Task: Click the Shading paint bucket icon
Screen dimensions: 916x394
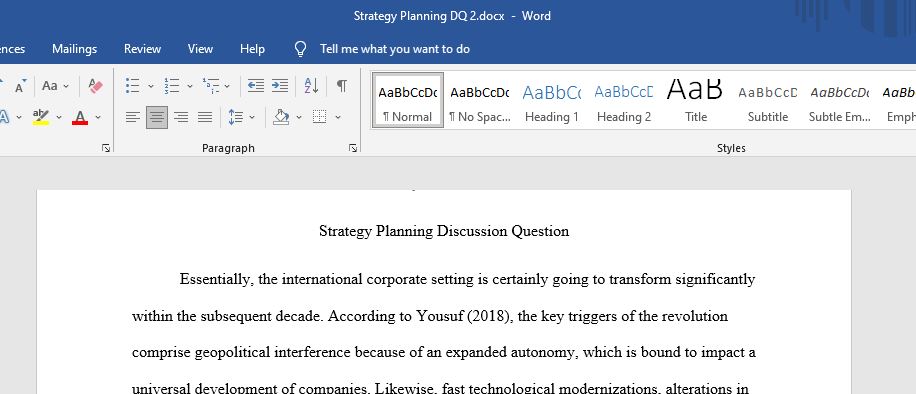Action: pos(282,117)
